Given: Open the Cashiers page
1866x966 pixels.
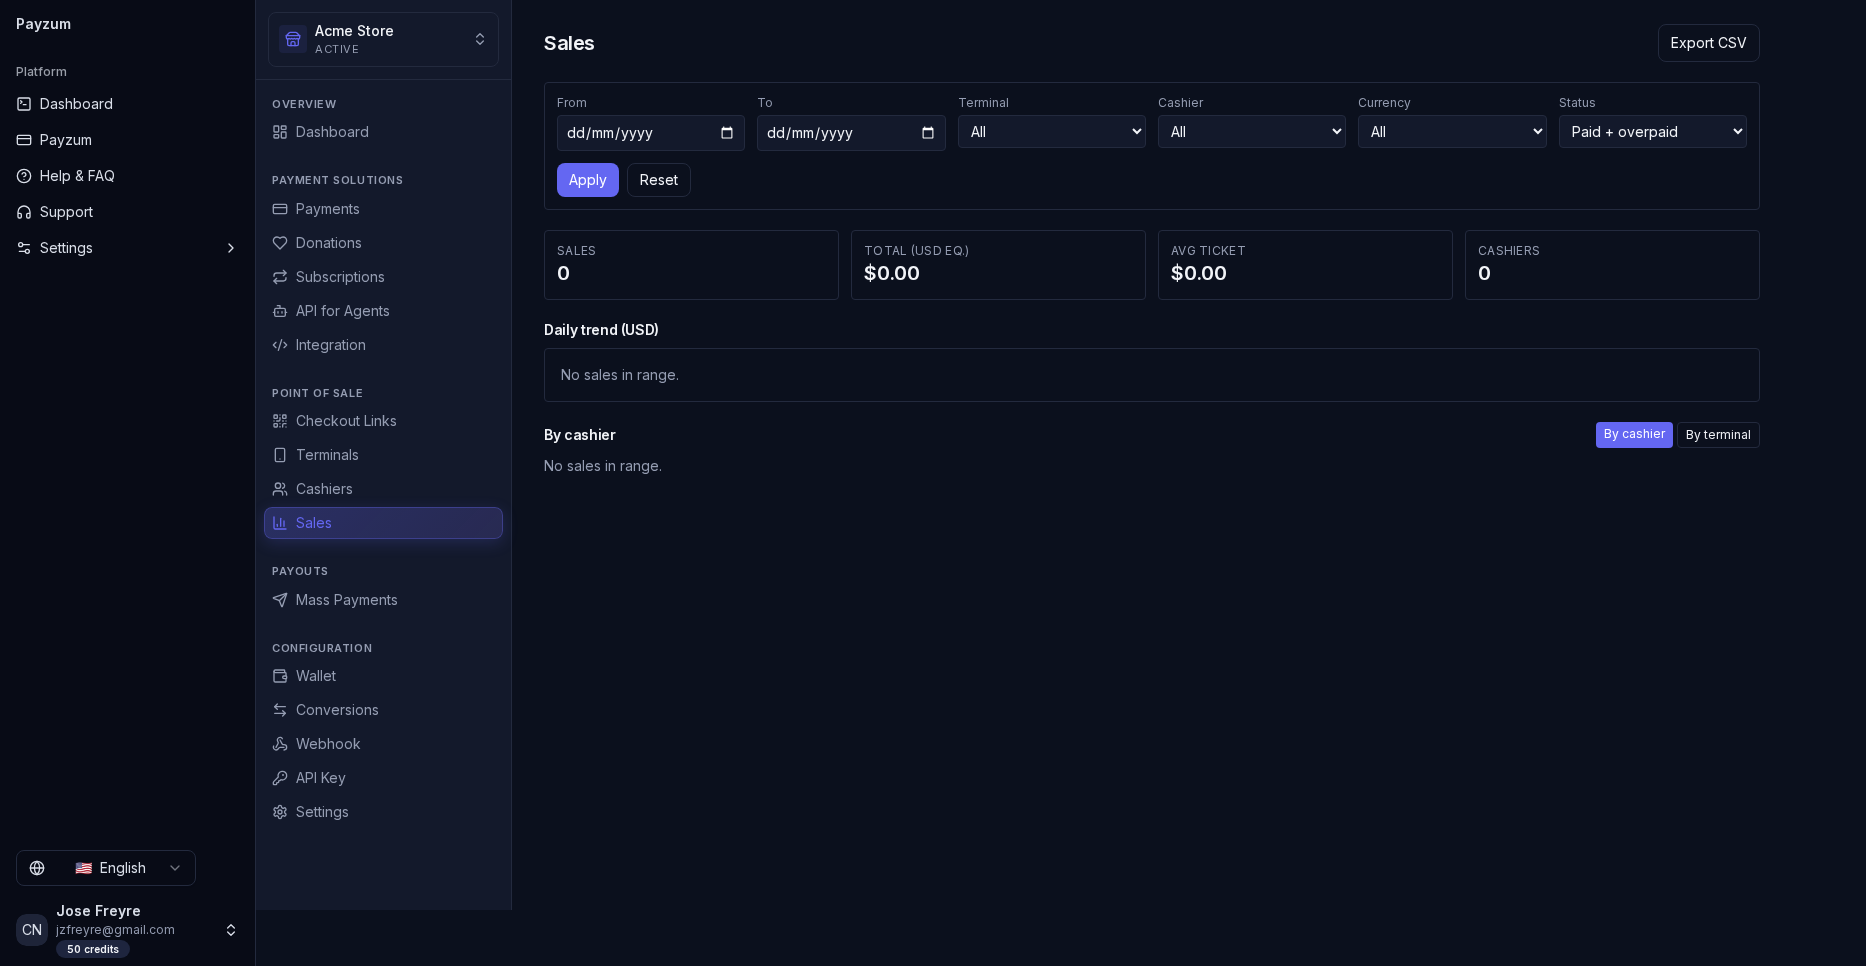Looking at the screenshot, I should [x=383, y=489].
